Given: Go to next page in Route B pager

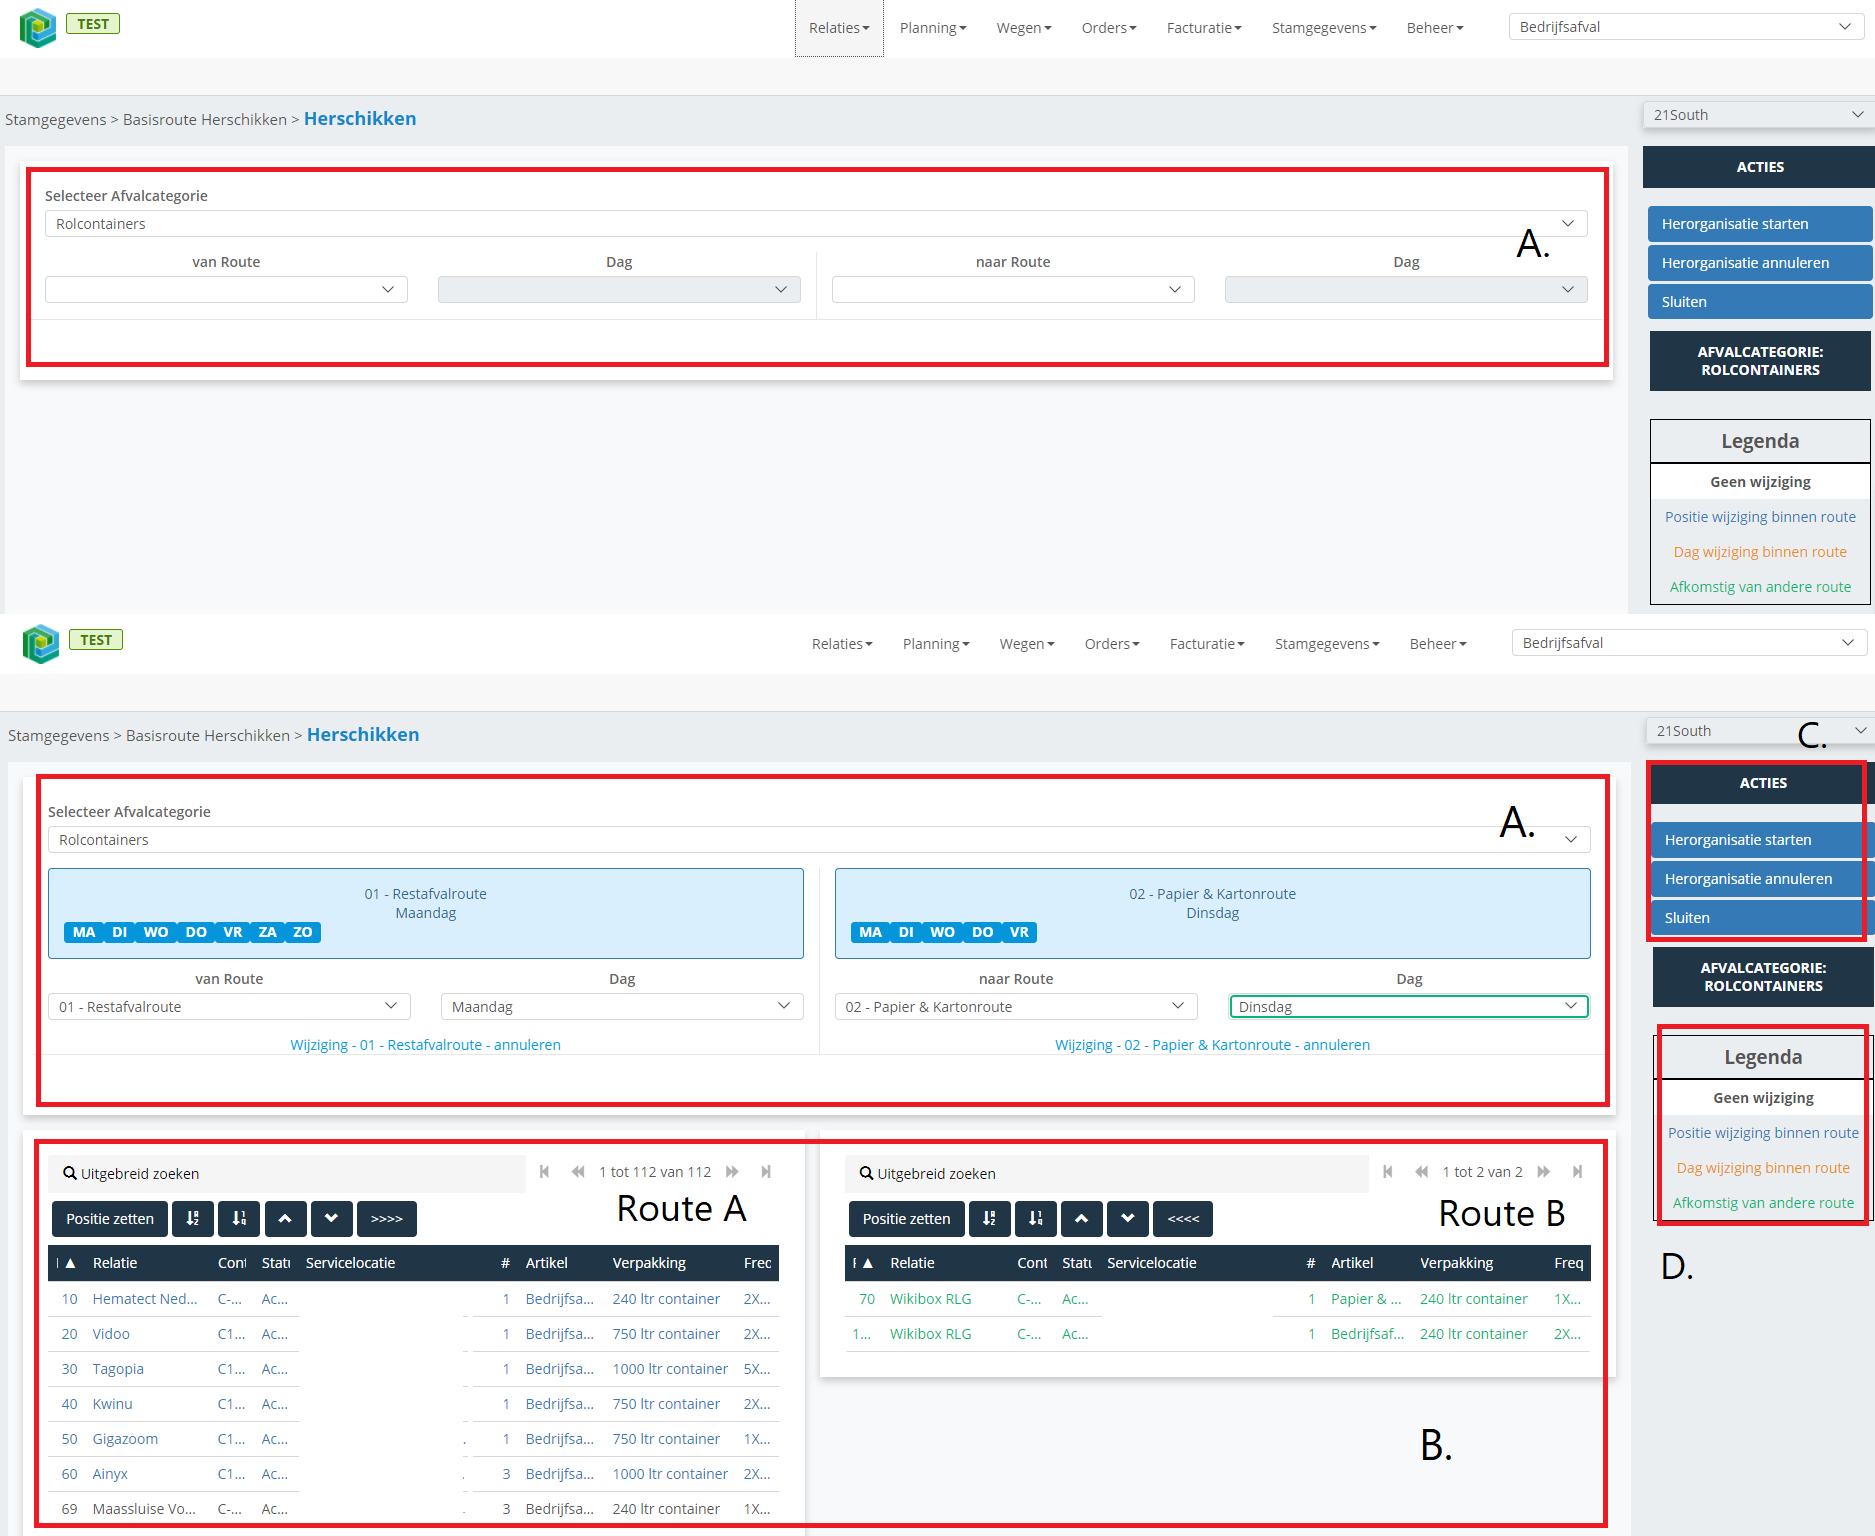Looking at the screenshot, I should click(1544, 1172).
